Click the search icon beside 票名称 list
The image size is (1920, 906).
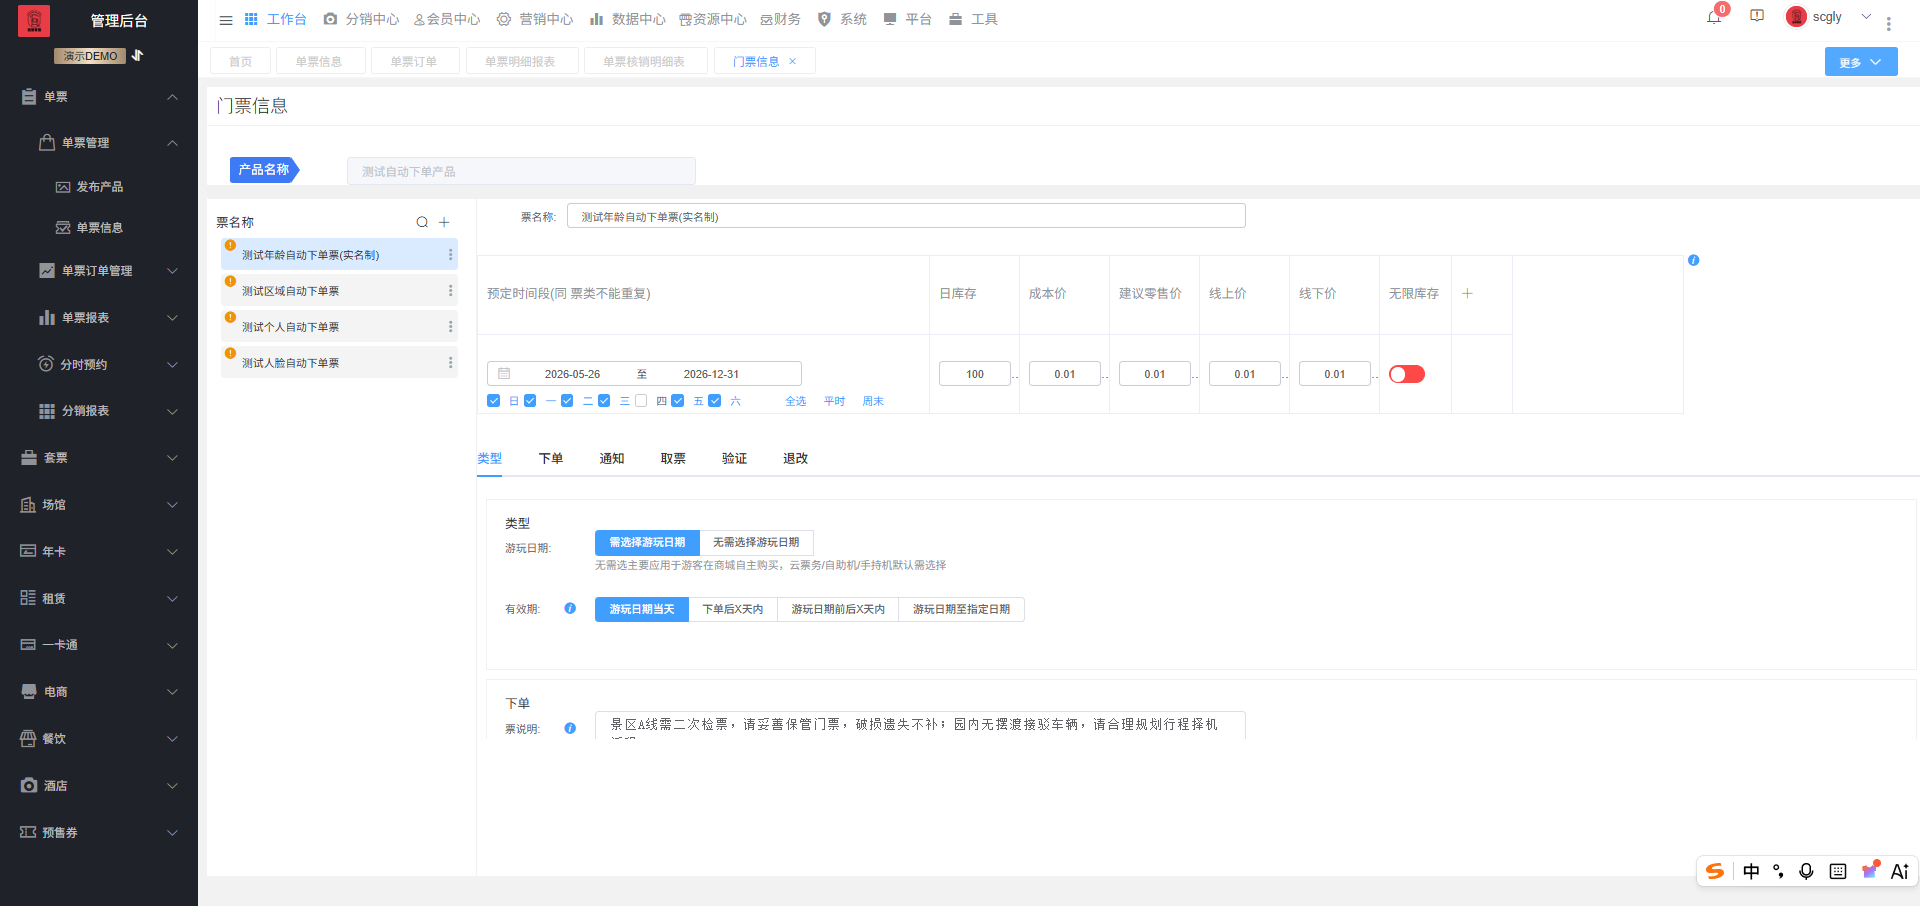click(x=422, y=222)
